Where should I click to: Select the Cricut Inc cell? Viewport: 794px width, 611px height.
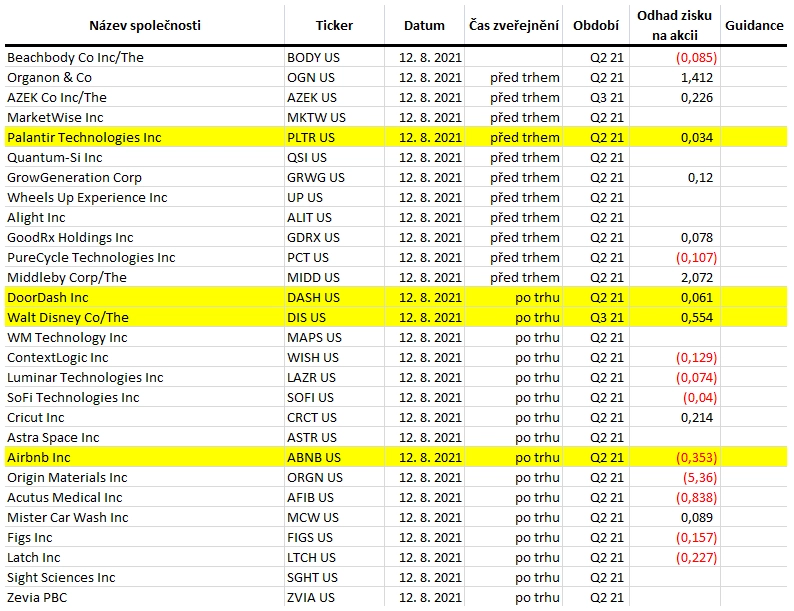(144, 418)
